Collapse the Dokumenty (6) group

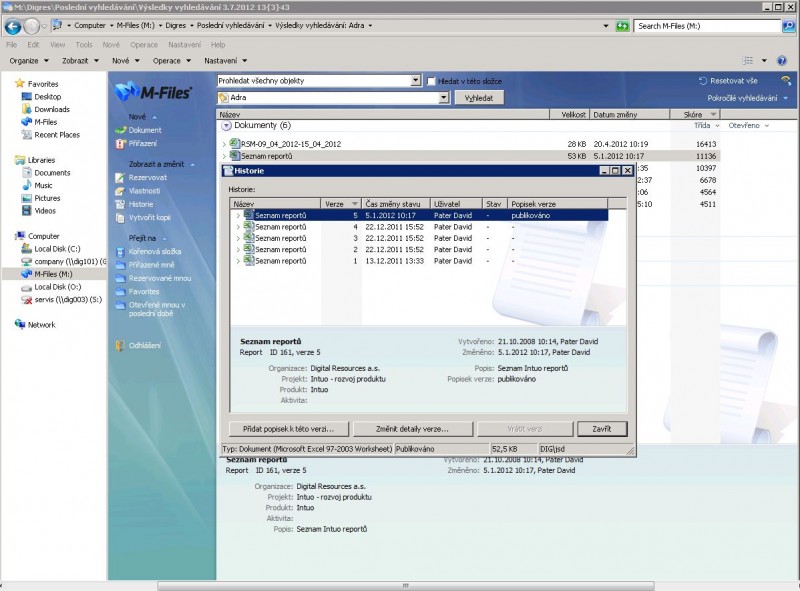226,126
